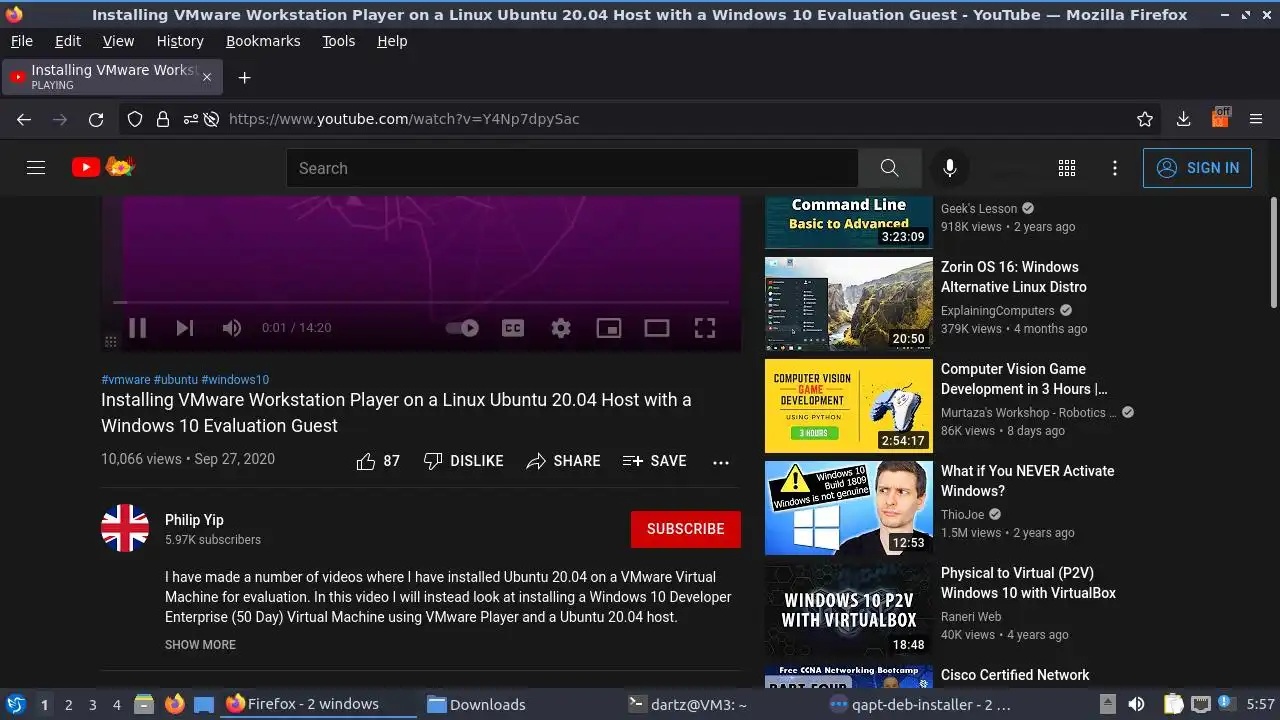Open the Help menu
Viewport: 1280px width, 720px height.
point(392,41)
